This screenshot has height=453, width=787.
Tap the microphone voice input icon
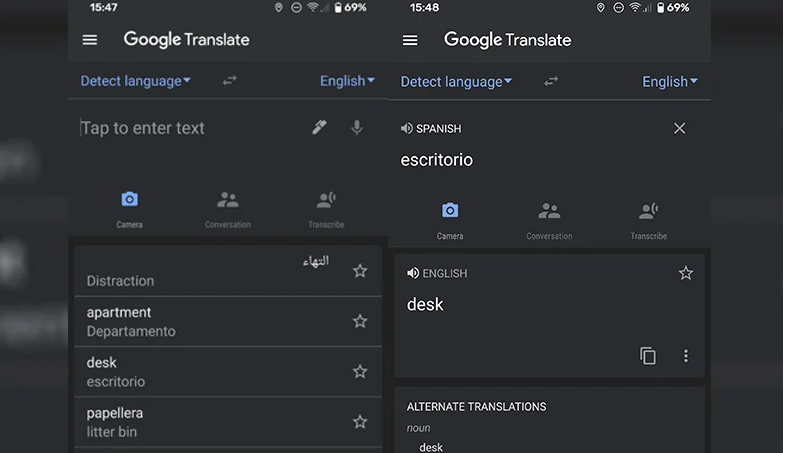tap(356, 128)
